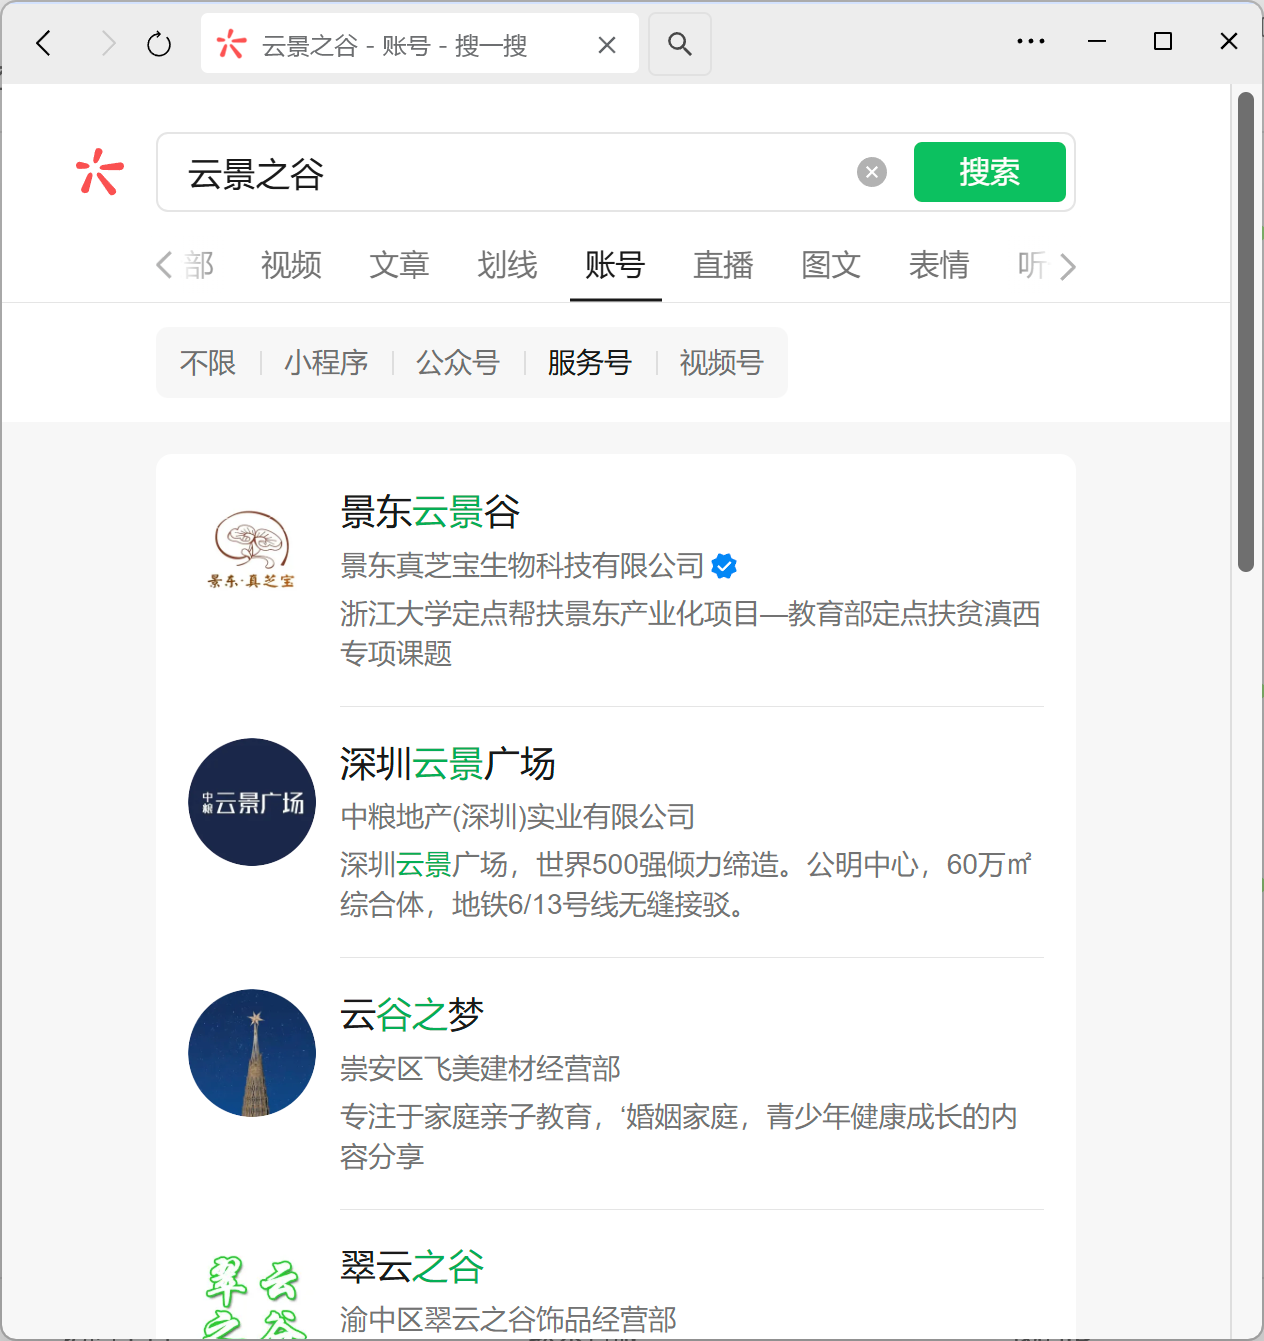The width and height of the screenshot is (1264, 1341).
Task: Select the 账号 tab
Action: tap(615, 265)
